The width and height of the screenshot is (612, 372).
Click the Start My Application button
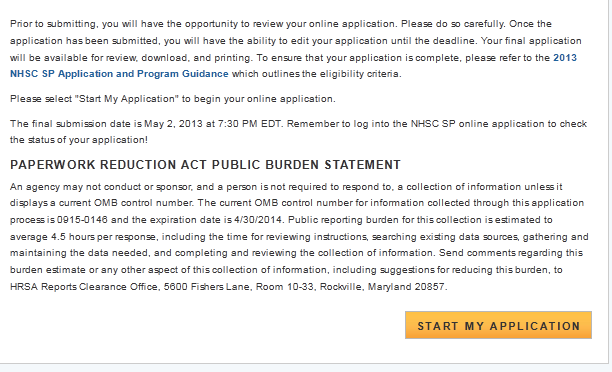tap(498, 325)
